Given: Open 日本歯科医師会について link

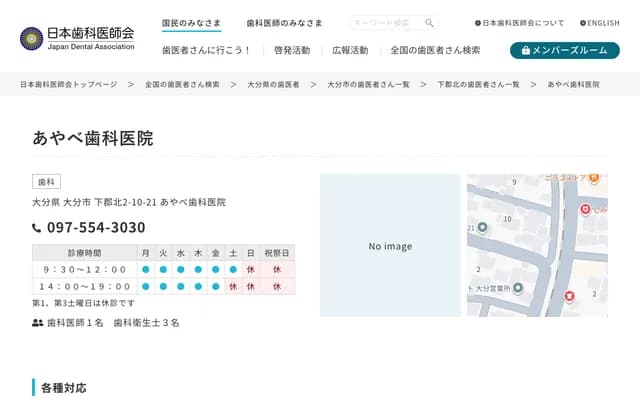Looking at the screenshot, I should click(519, 22).
